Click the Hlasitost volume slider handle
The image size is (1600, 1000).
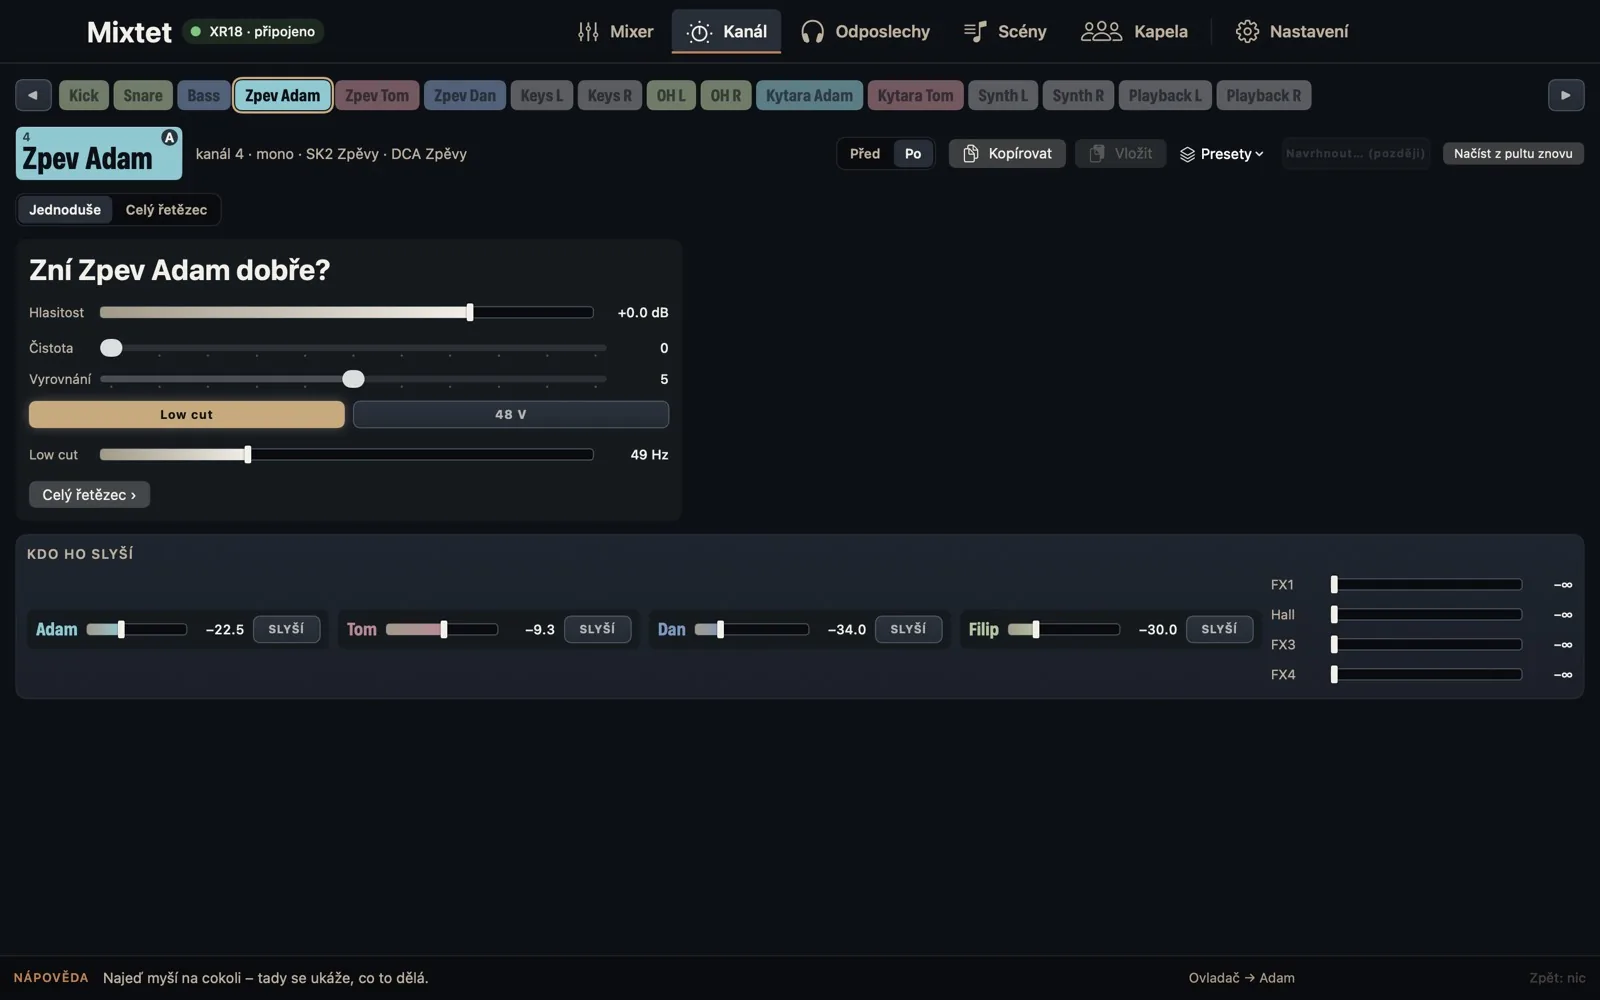[x=470, y=312]
